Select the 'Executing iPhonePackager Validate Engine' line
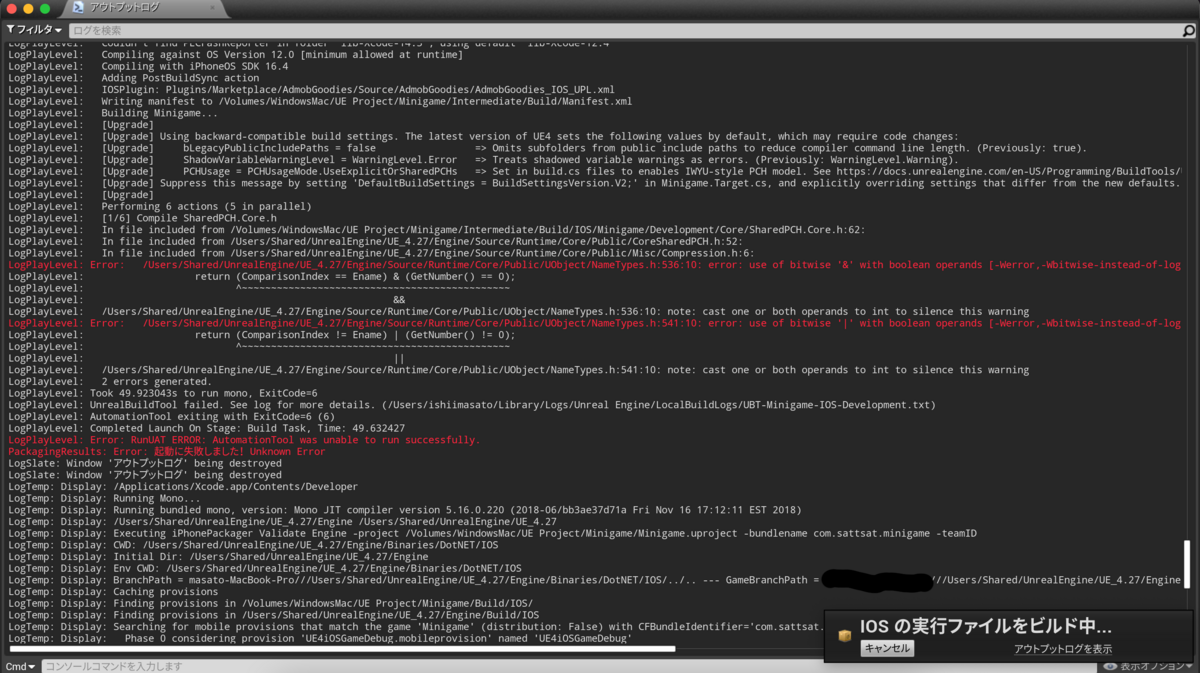The width and height of the screenshot is (1200, 673). tap(492, 533)
